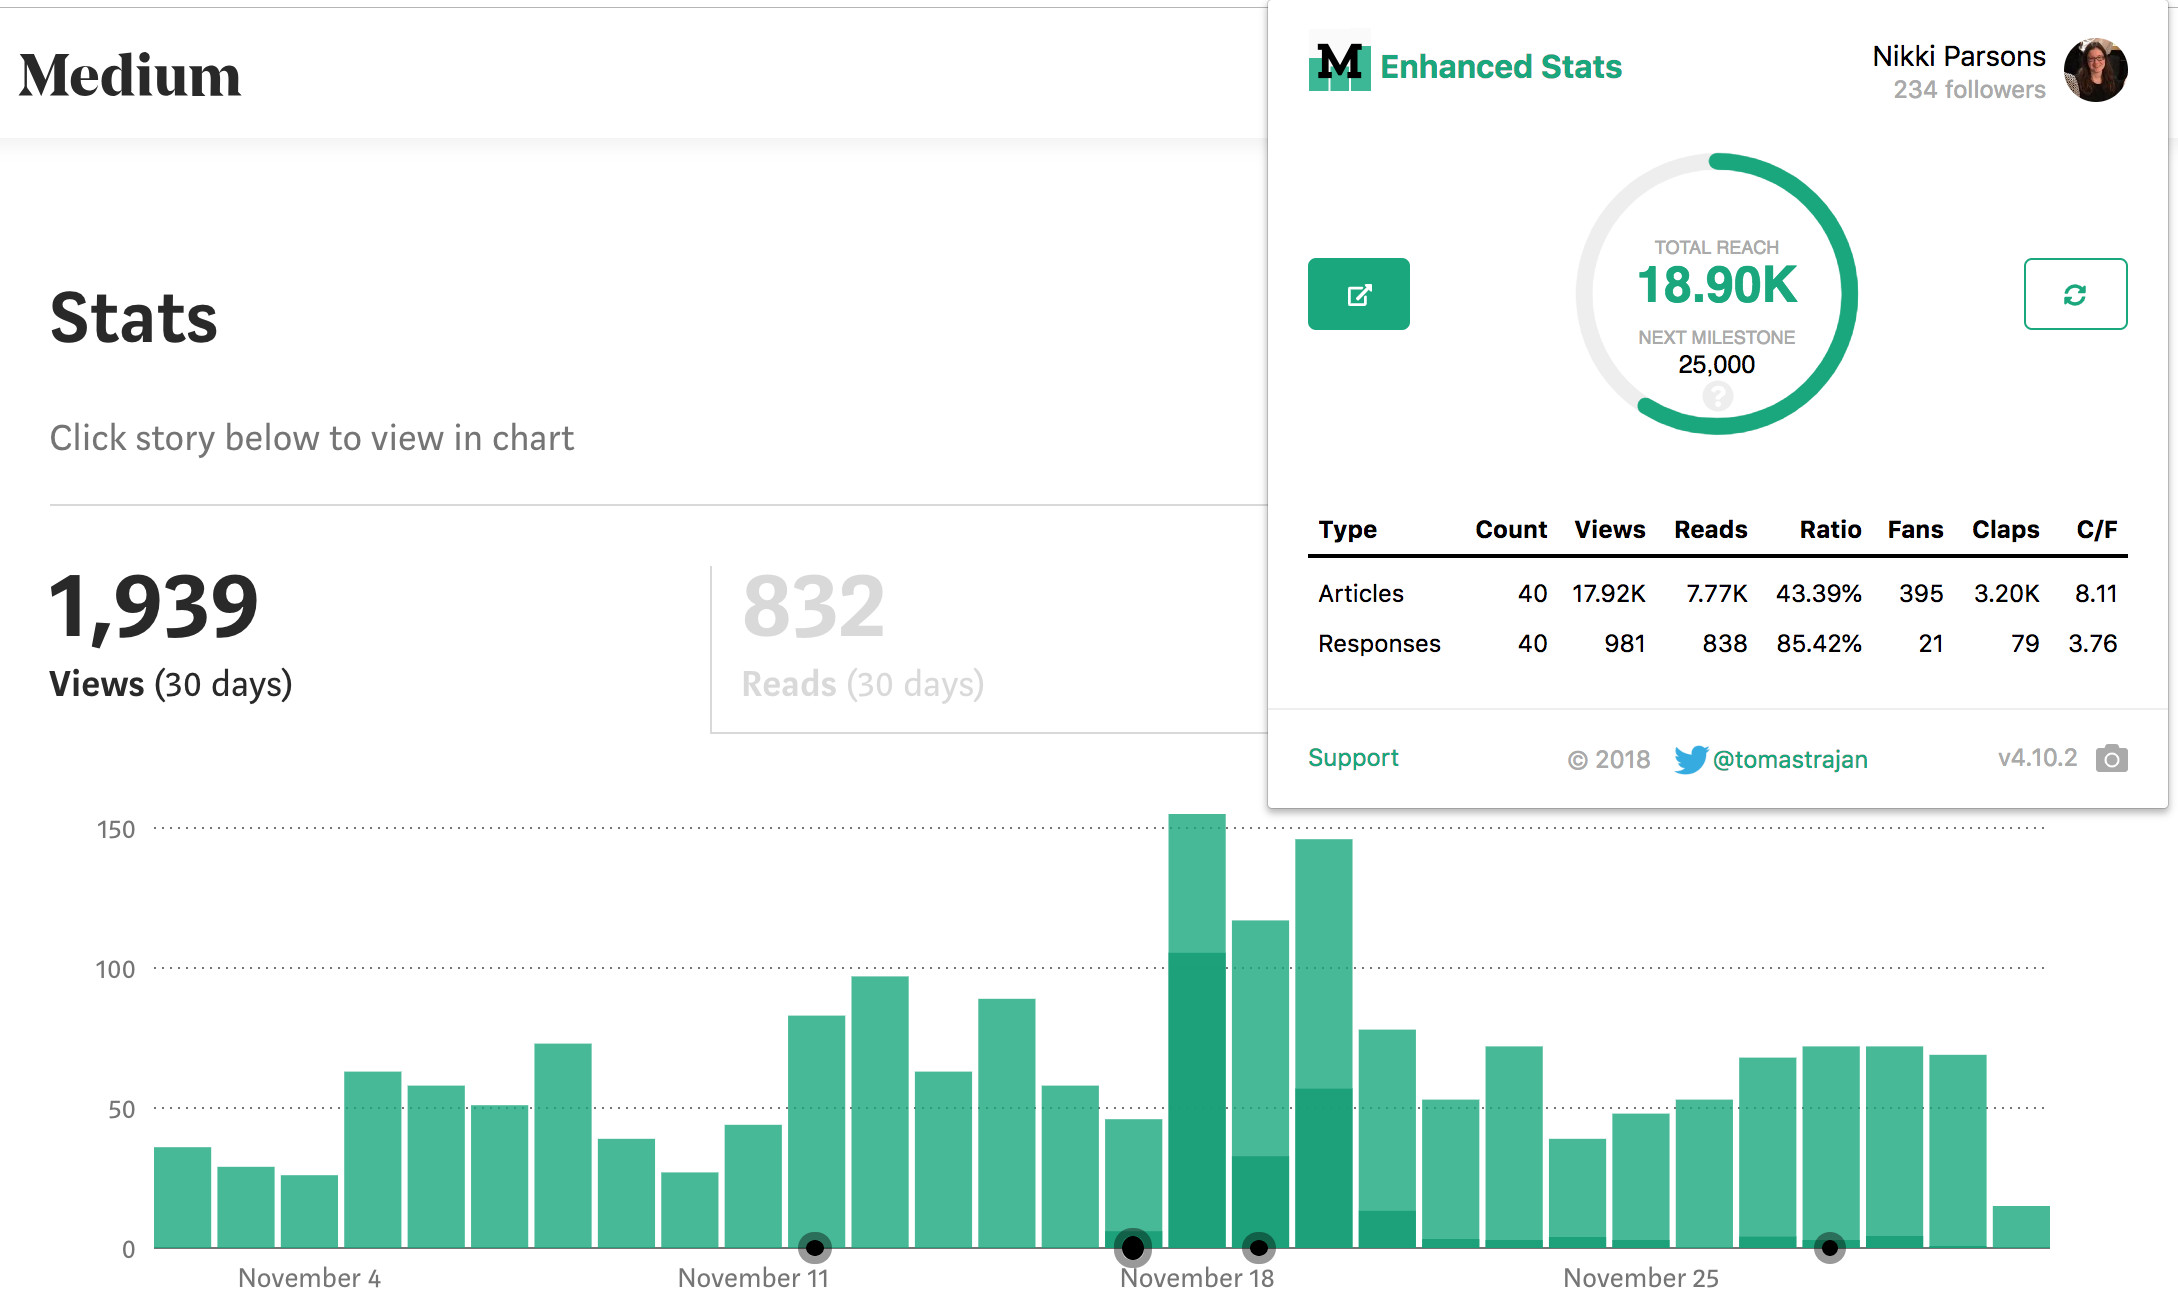Click the Count column header
The image size is (2178, 1290).
point(1511,529)
